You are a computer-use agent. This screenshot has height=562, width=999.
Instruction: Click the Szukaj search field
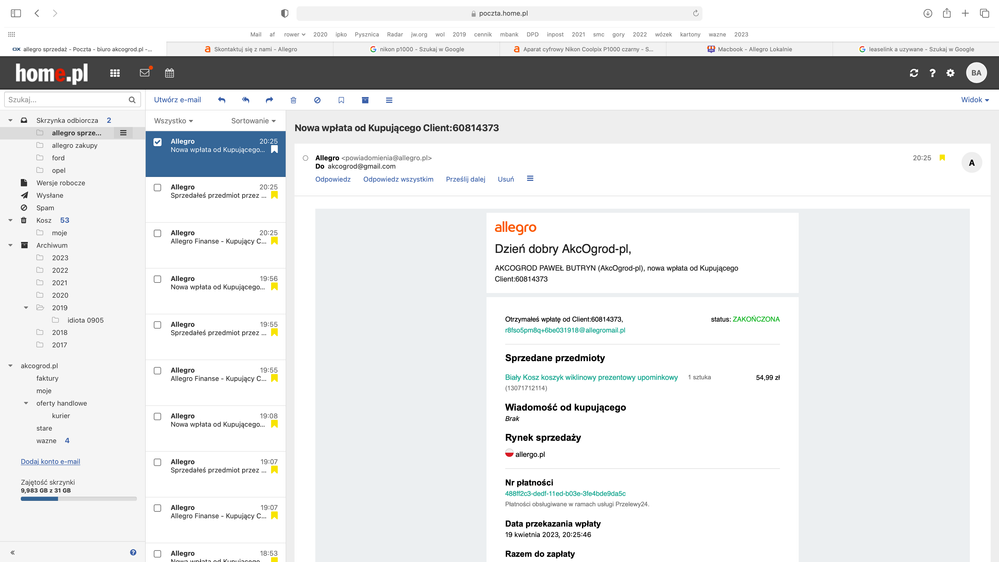click(66, 100)
